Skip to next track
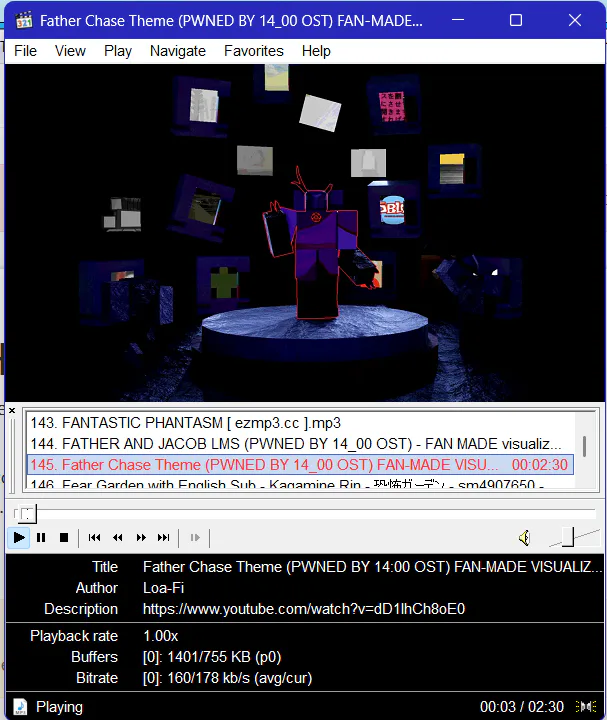Image resolution: width=607 pixels, height=720 pixels. [x=163, y=537]
